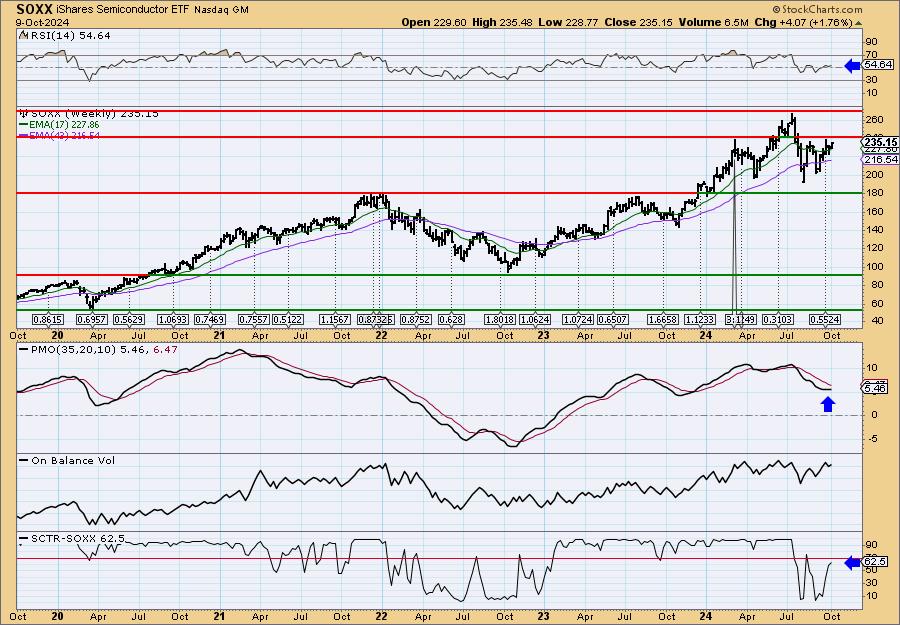This screenshot has width=900, height=625.
Task: Click the 9-Oct-2024 chart date
Action: 42,22
